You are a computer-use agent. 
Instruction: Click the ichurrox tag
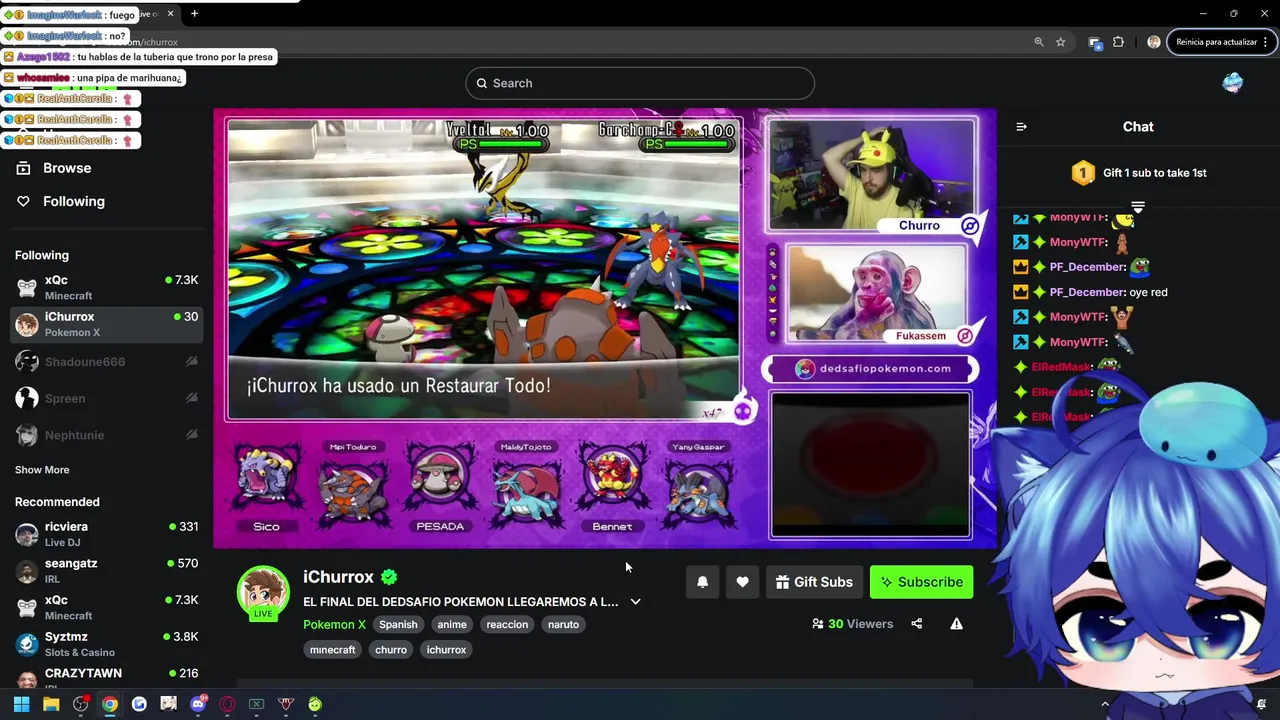(446, 650)
